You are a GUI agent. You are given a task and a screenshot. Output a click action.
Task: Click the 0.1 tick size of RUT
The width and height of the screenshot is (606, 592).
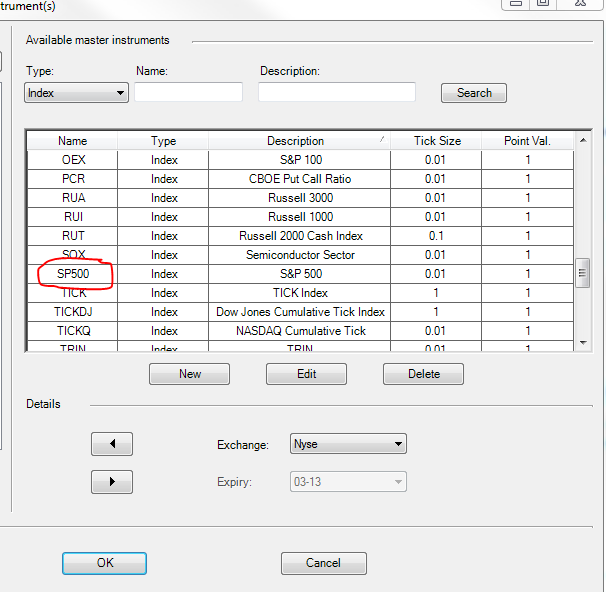(436, 236)
